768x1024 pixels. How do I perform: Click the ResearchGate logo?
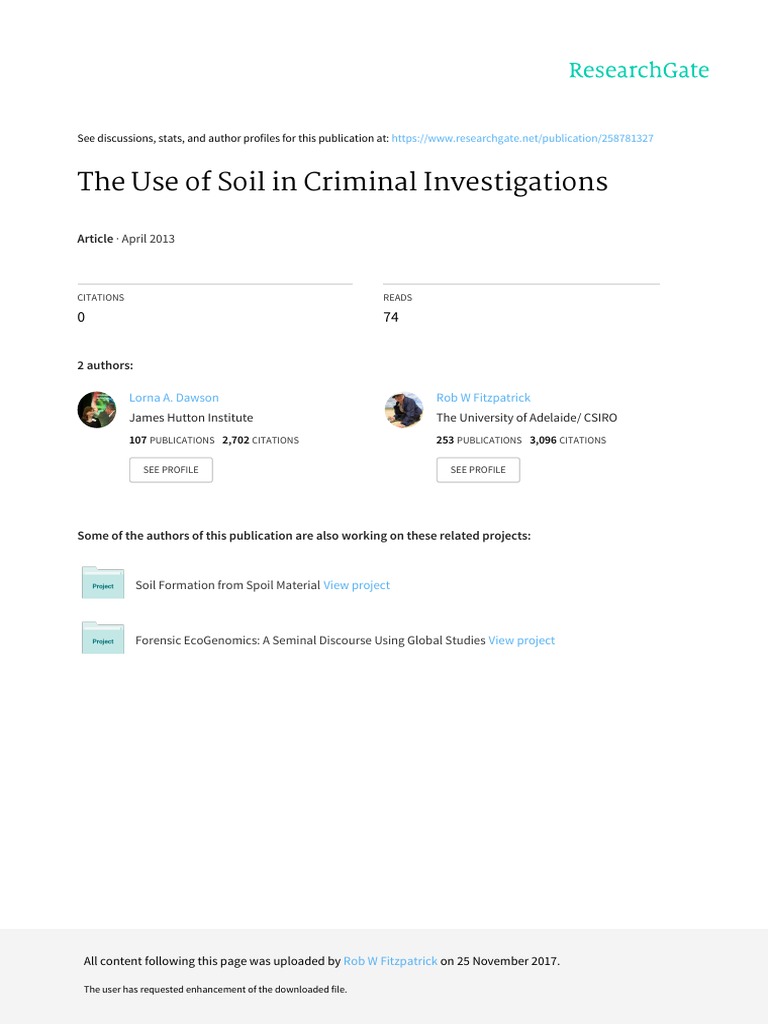coord(638,70)
